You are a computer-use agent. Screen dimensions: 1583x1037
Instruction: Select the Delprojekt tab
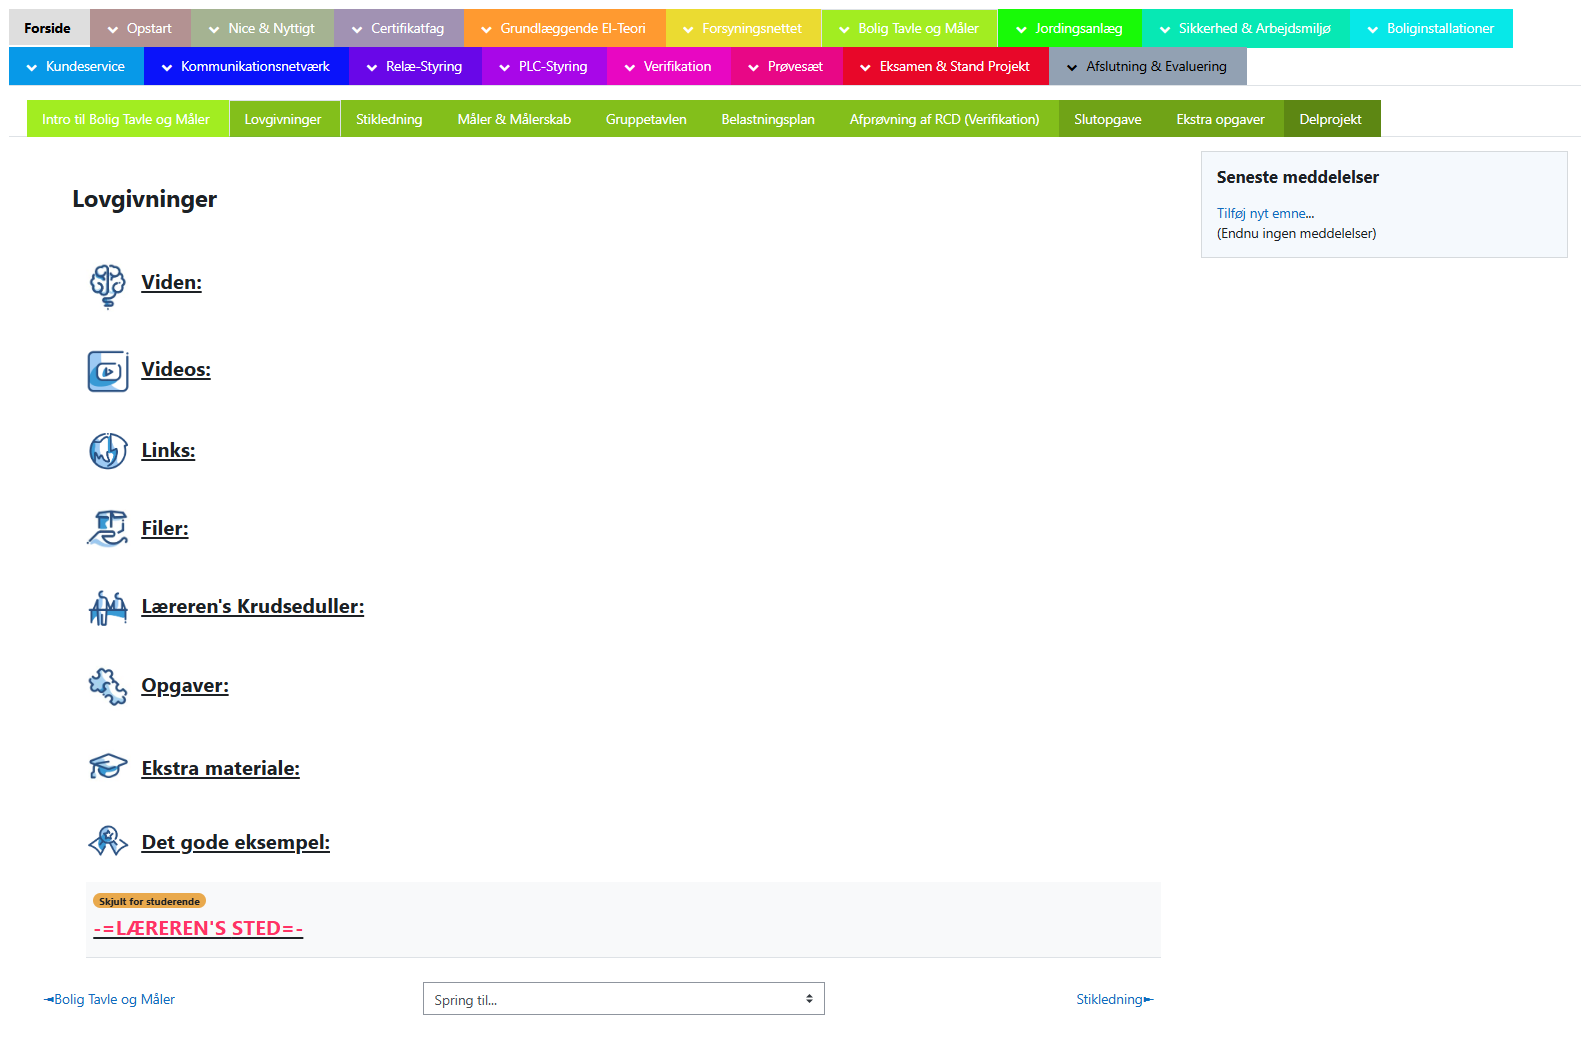click(x=1330, y=119)
